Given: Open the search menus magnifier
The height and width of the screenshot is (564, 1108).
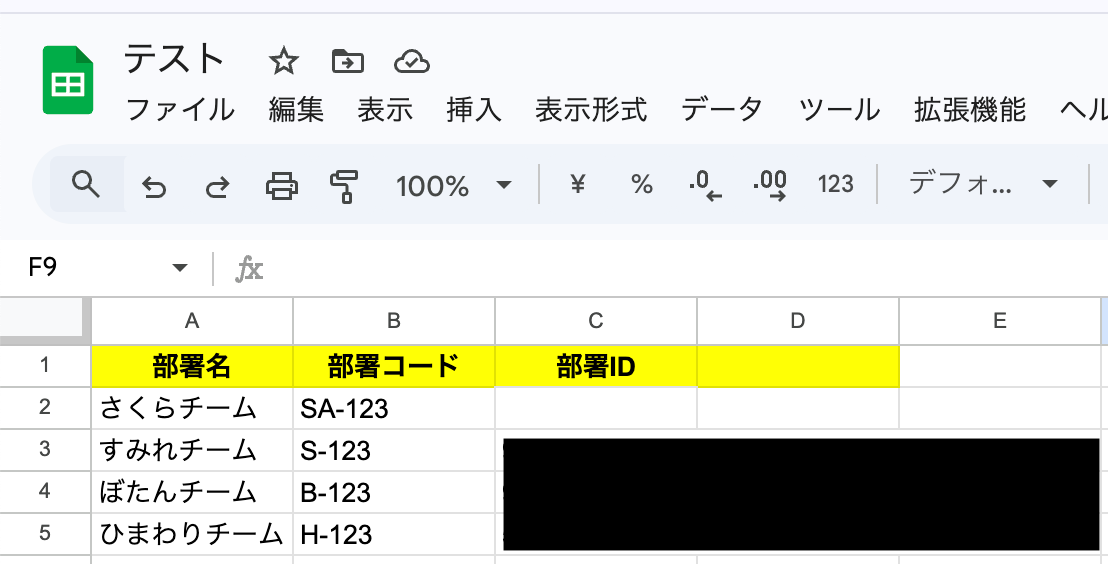Looking at the screenshot, I should [86, 184].
